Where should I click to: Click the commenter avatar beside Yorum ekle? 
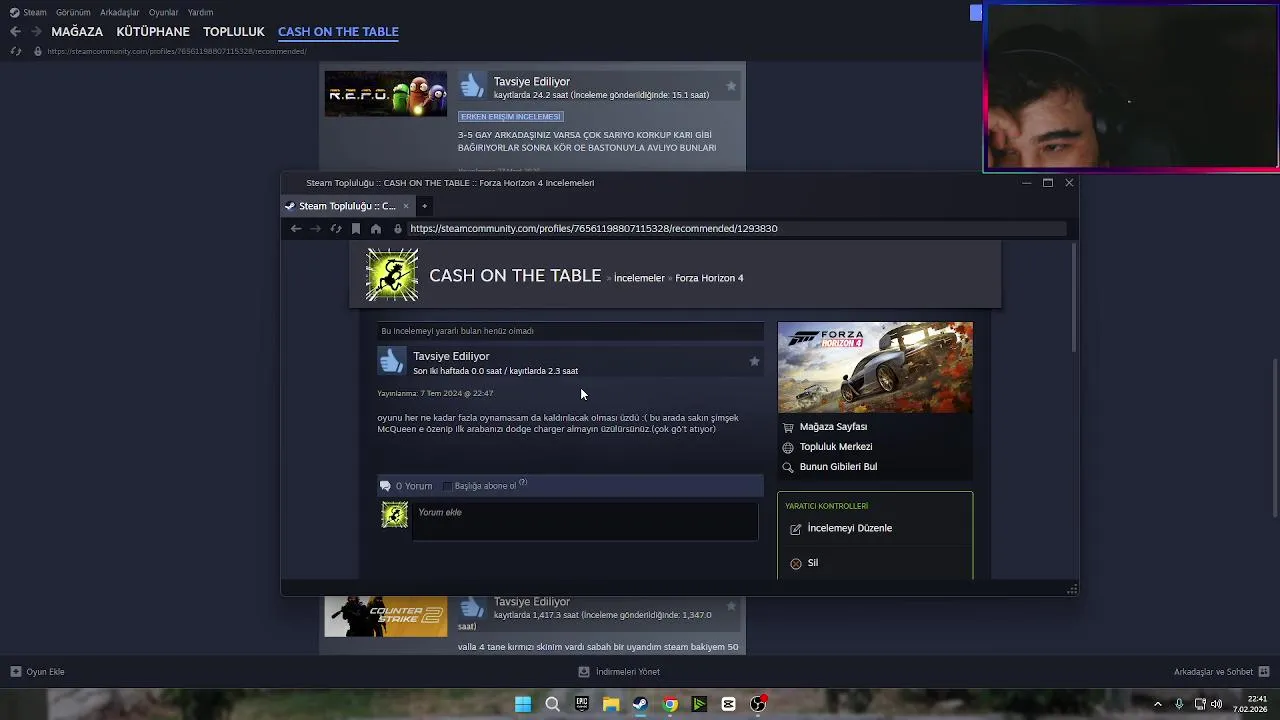click(x=395, y=515)
